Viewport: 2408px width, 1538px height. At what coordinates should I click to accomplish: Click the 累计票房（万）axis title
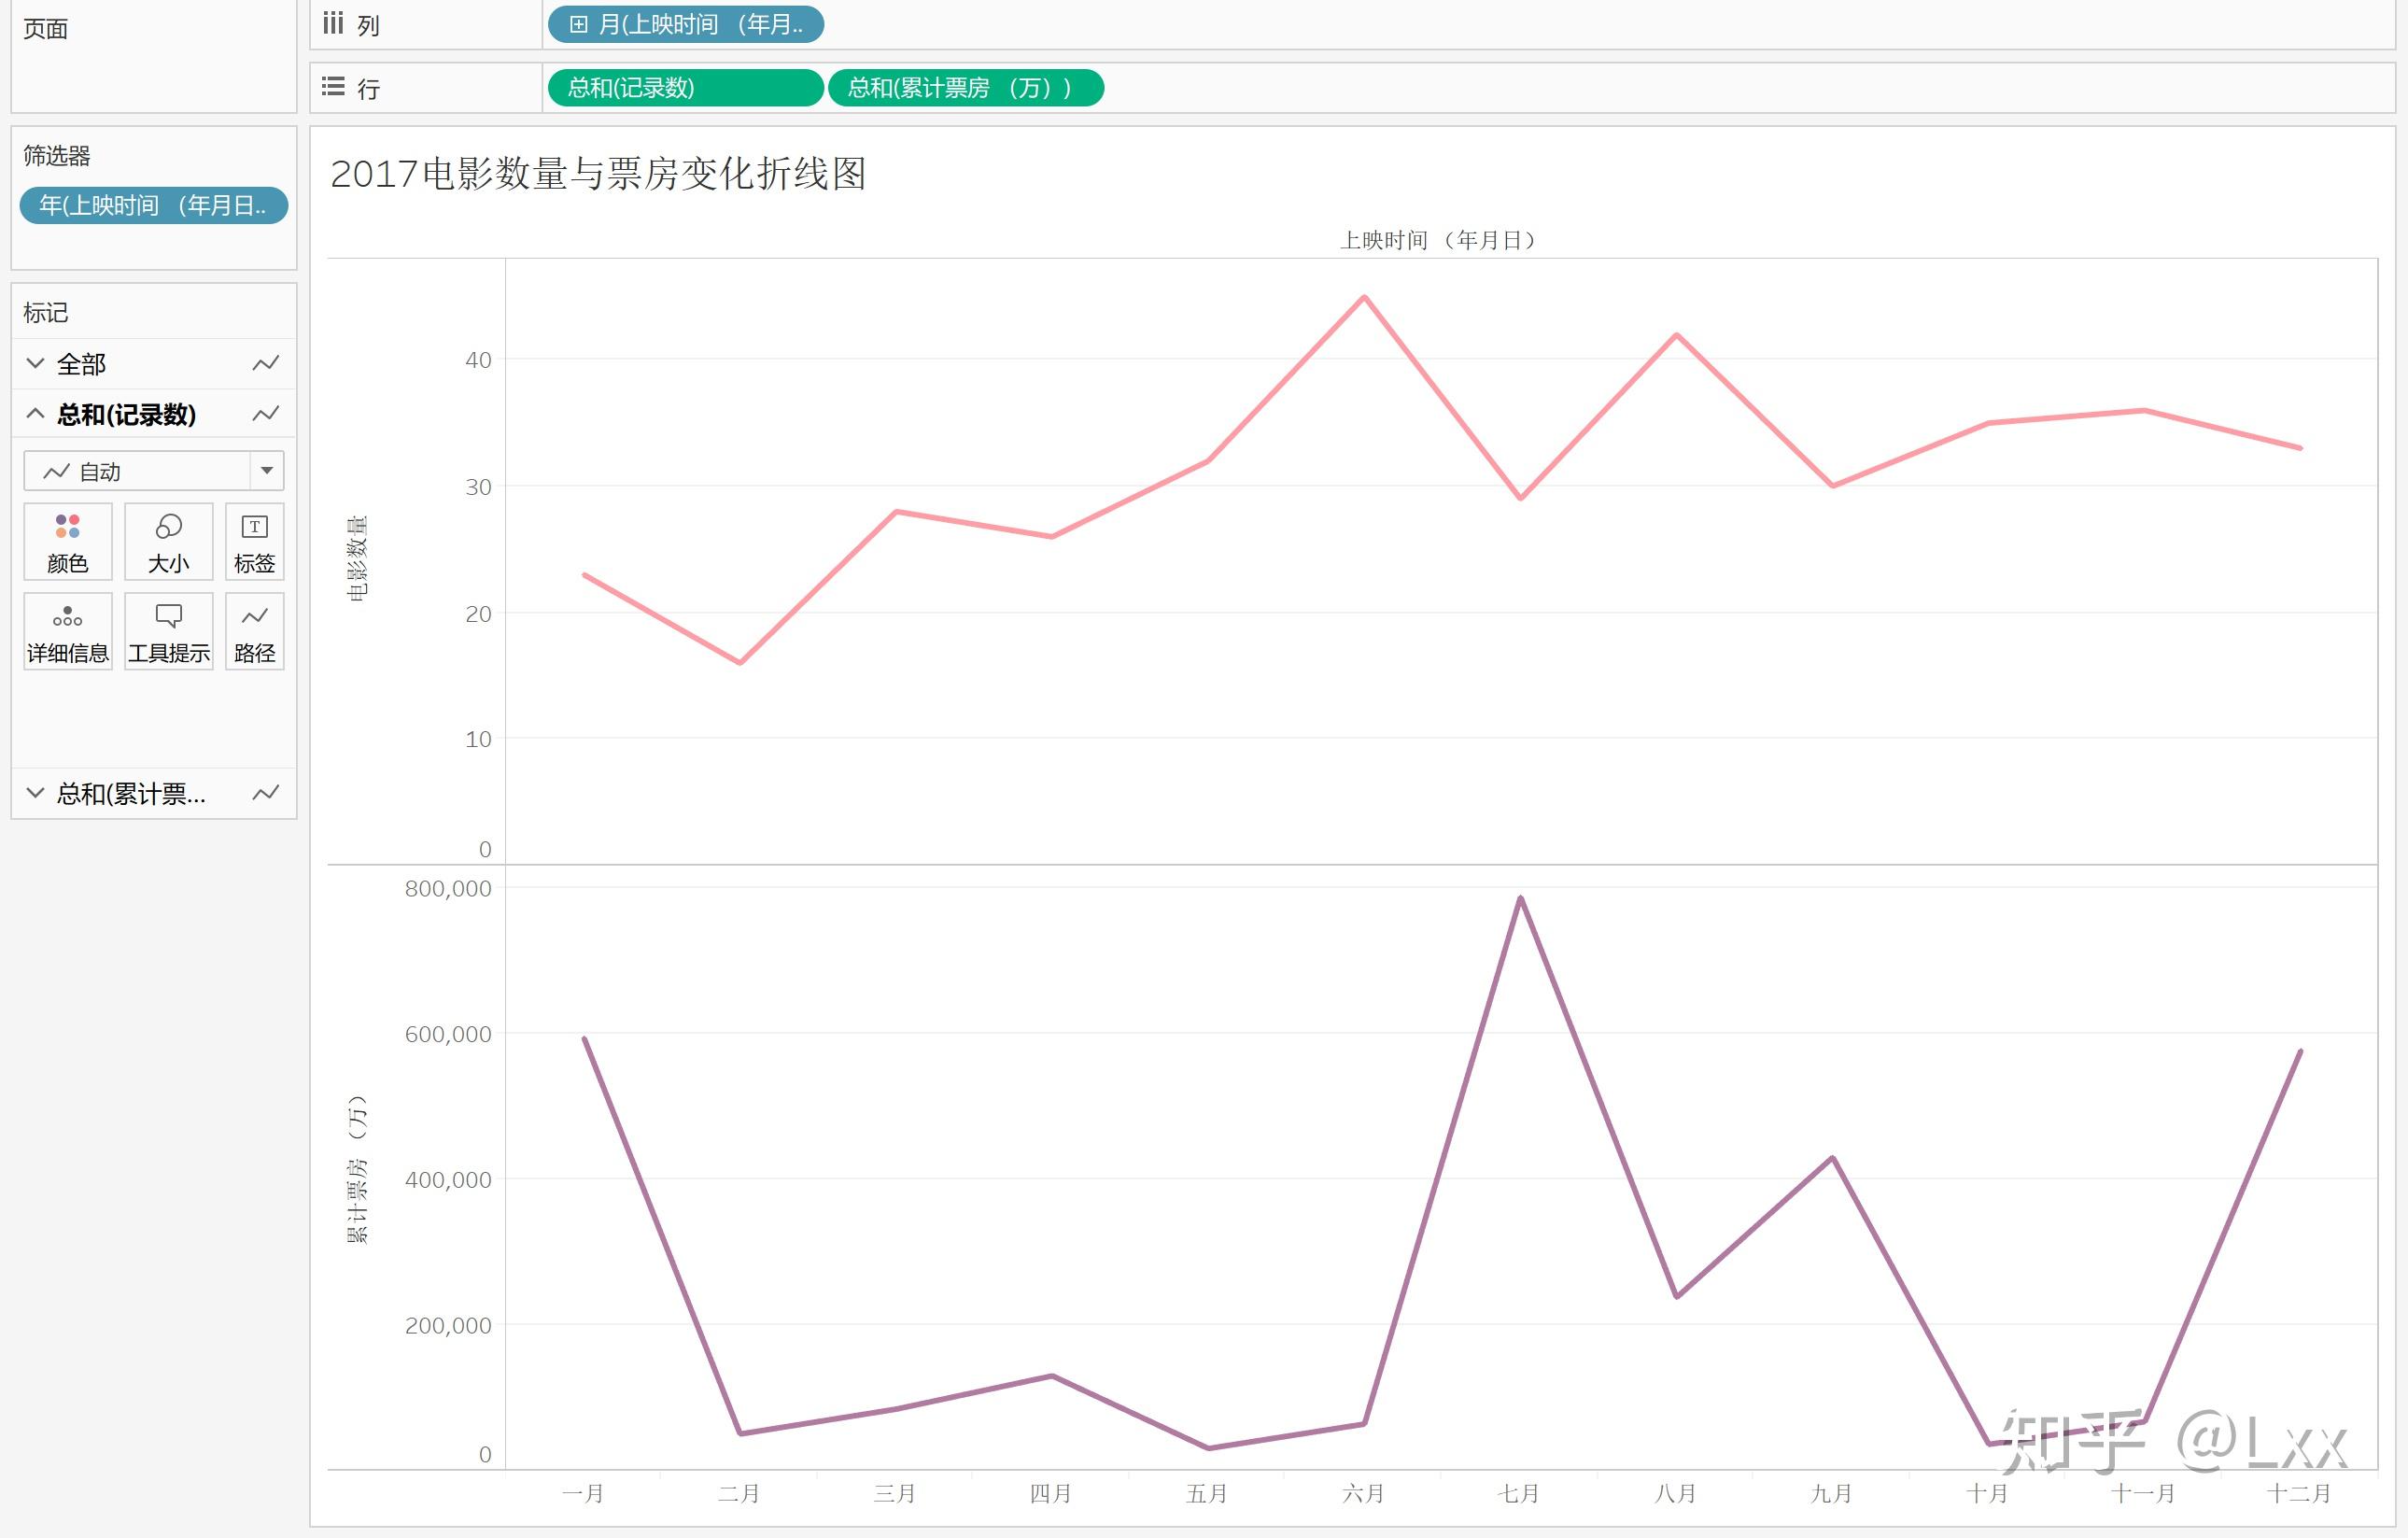click(357, 1169)
